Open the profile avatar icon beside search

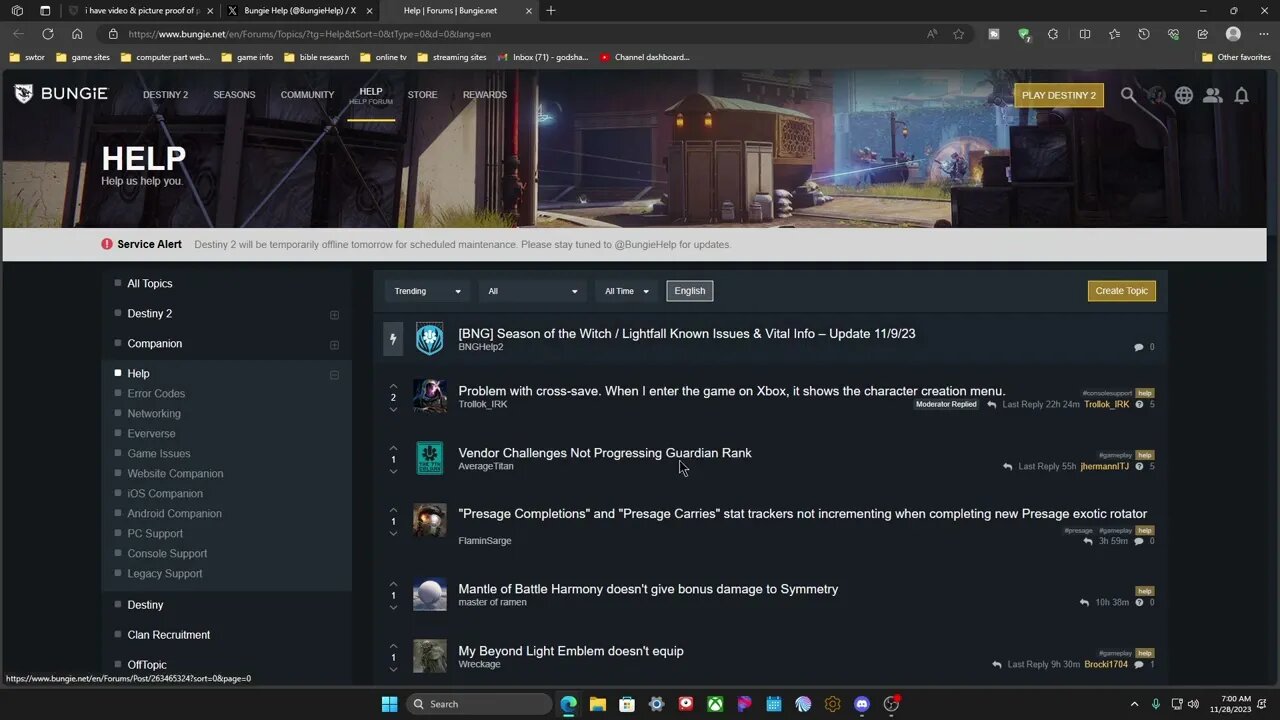tap(1157, 95)
